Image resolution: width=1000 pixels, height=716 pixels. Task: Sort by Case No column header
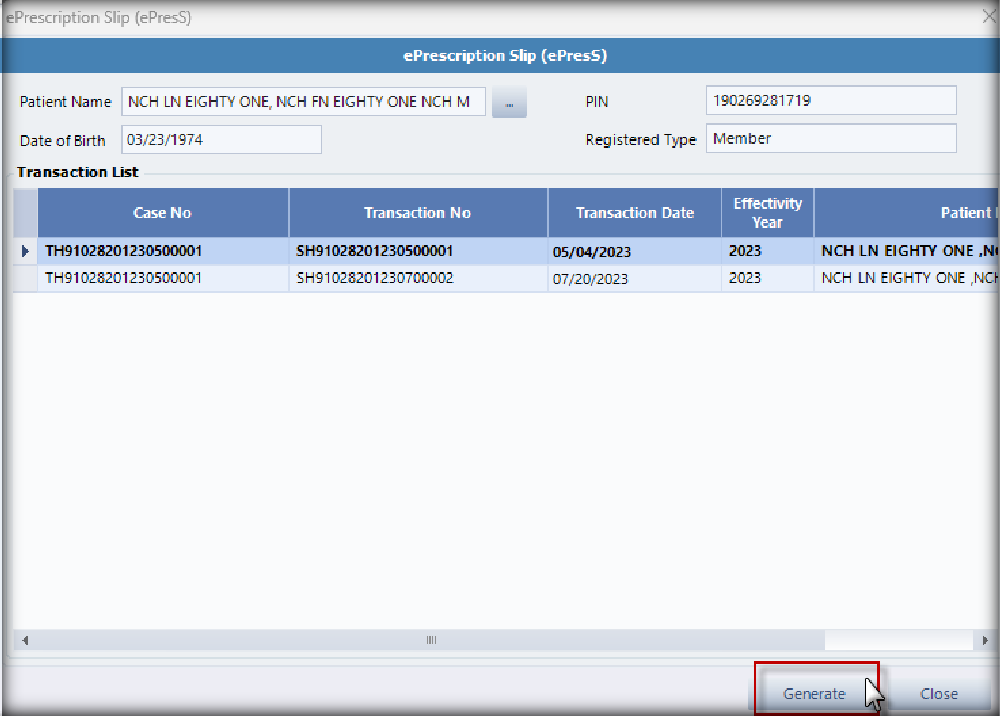pyautogui.click(x=162, y=213)
